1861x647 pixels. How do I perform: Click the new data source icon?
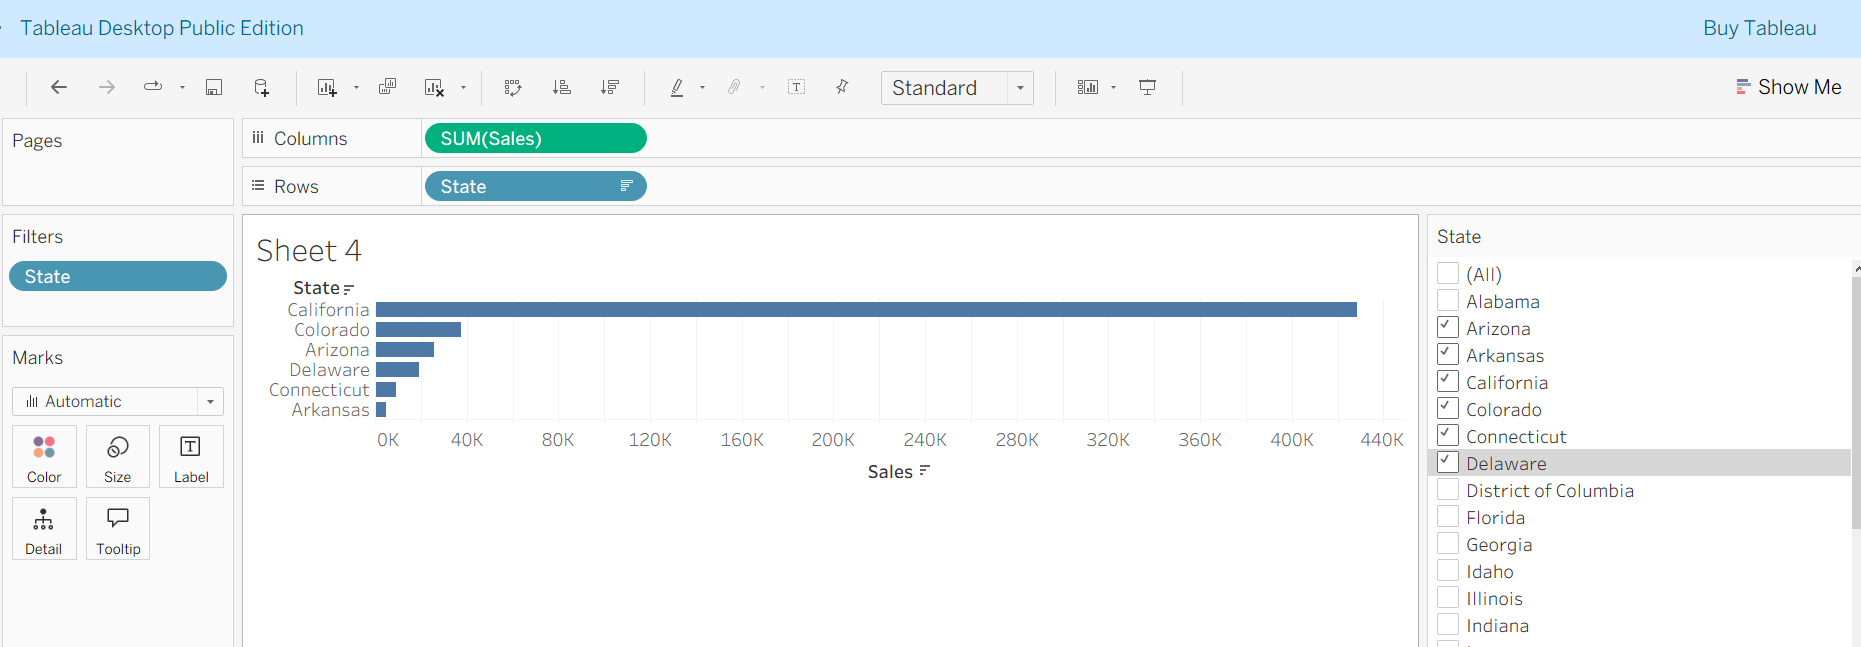pos(261,87)
